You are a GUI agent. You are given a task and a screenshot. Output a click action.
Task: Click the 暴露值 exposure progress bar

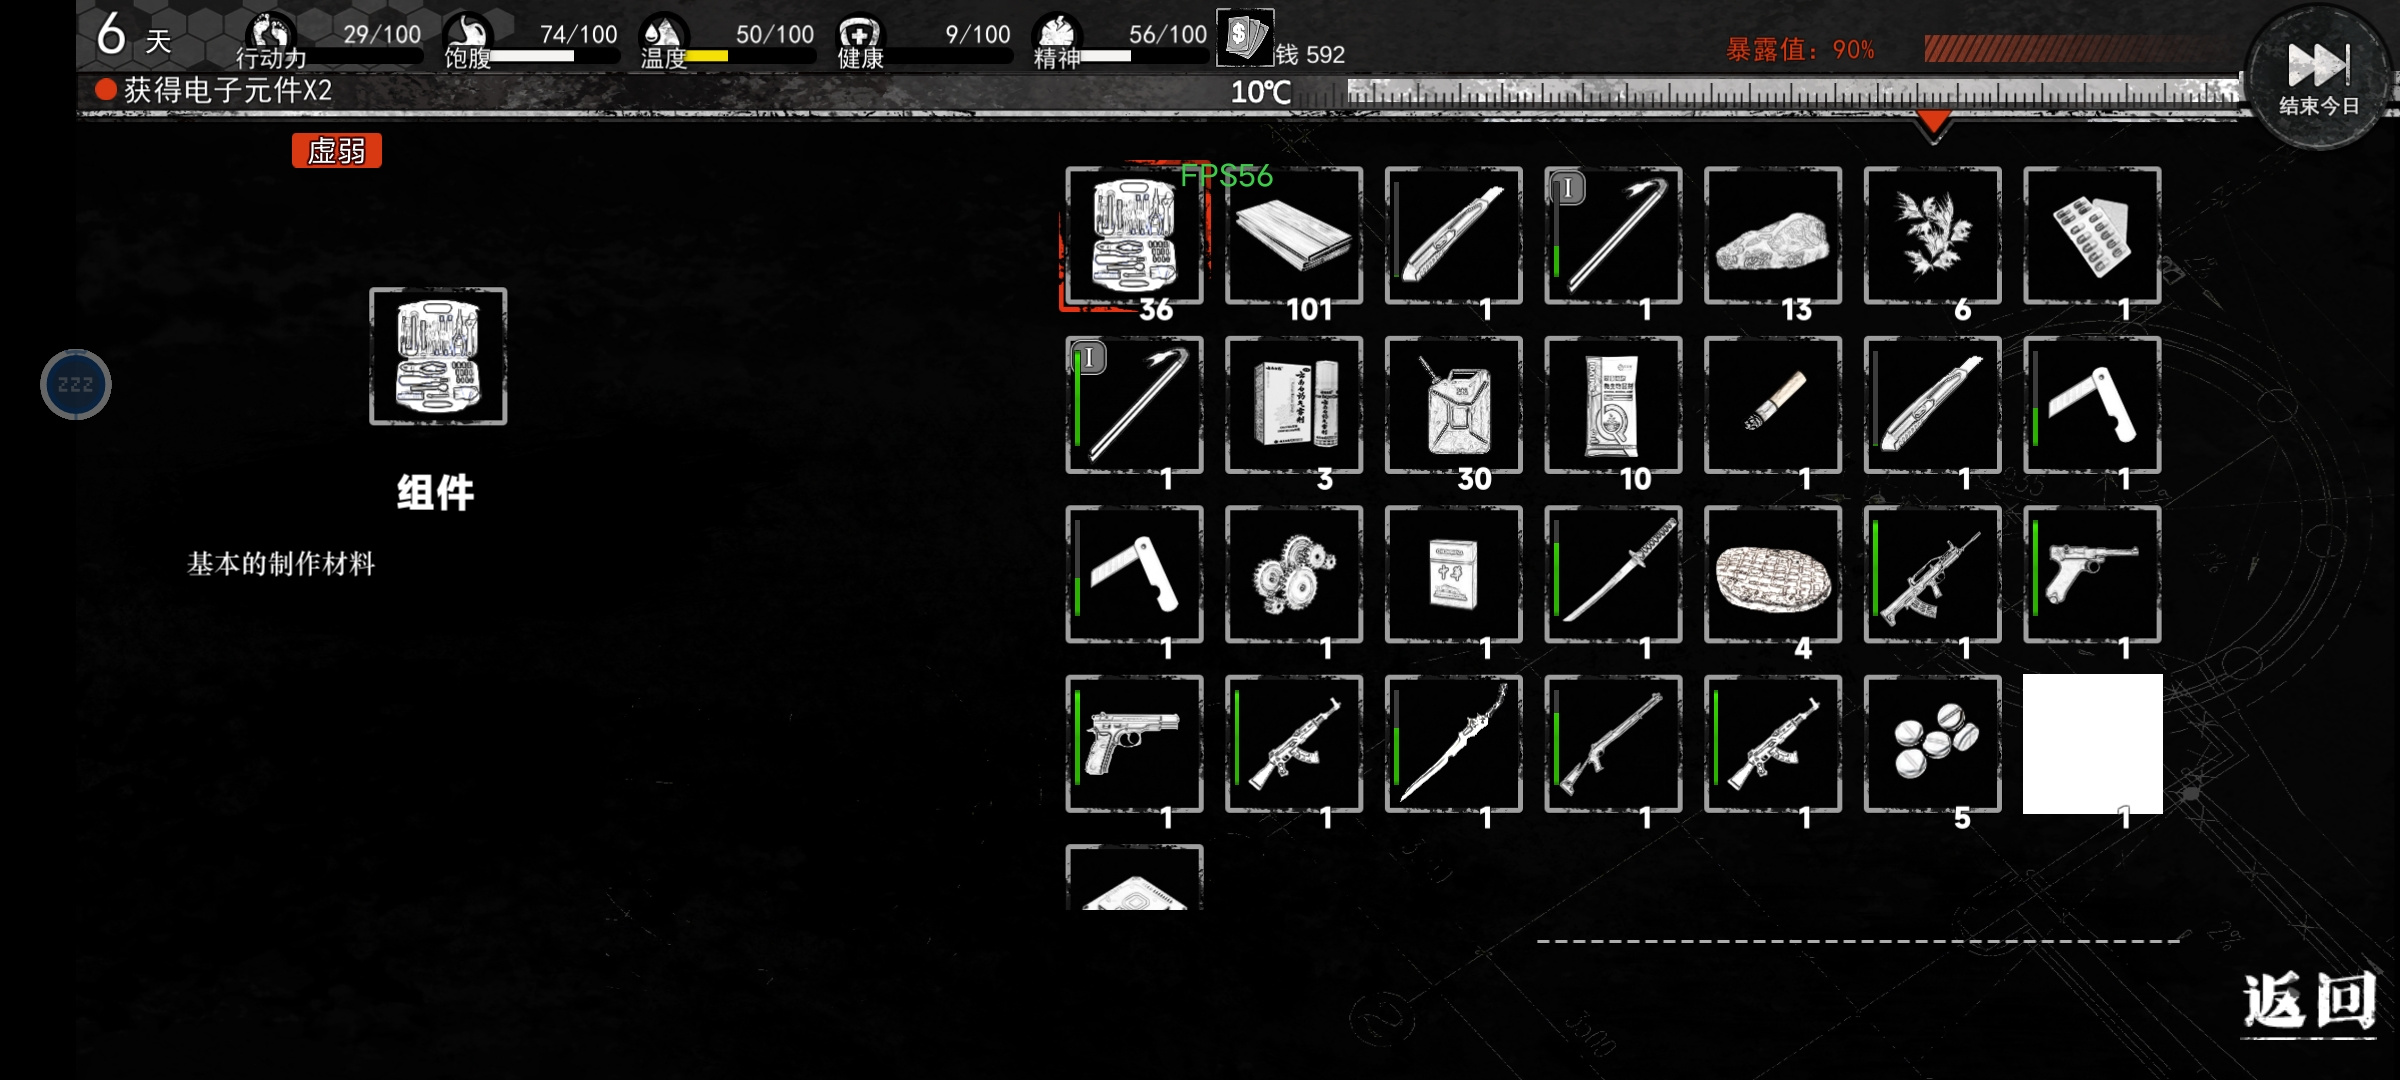coord(2080,48)
